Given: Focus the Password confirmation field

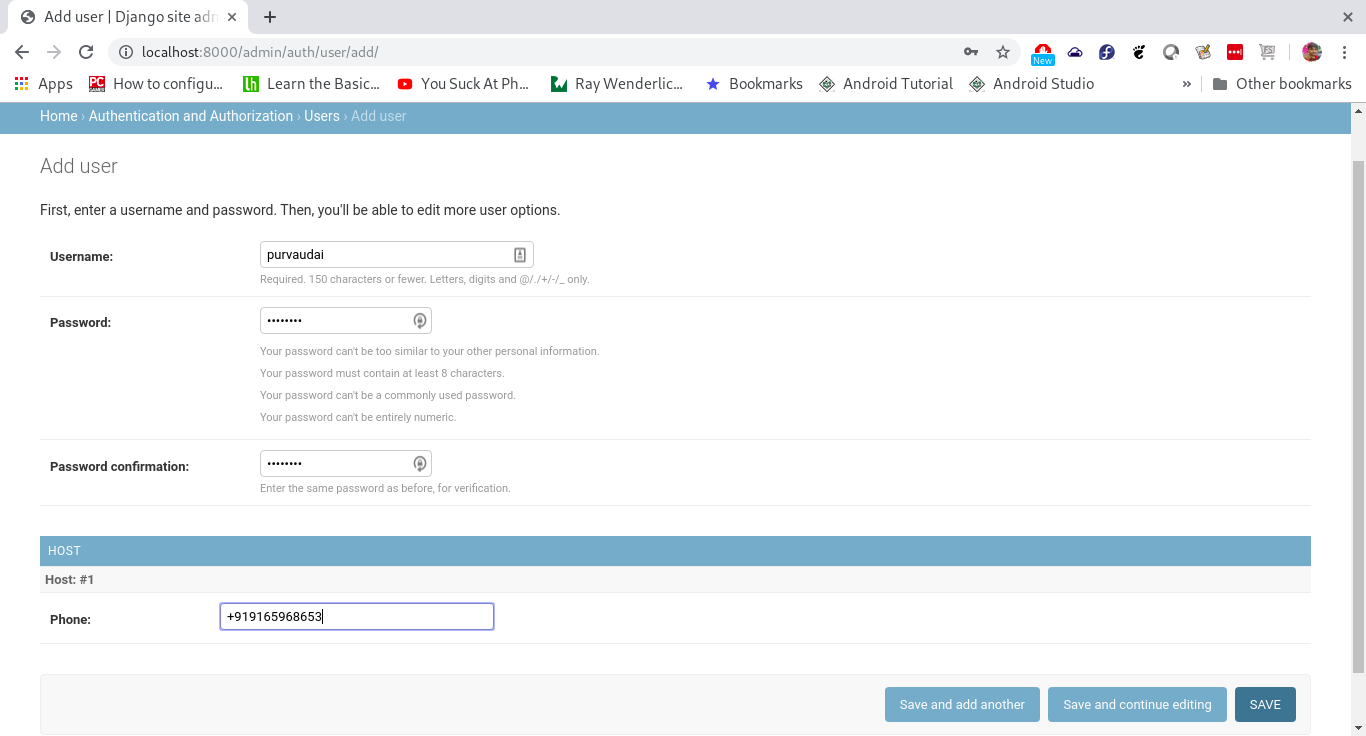Looking at the screenshot, I should [345, 464].
